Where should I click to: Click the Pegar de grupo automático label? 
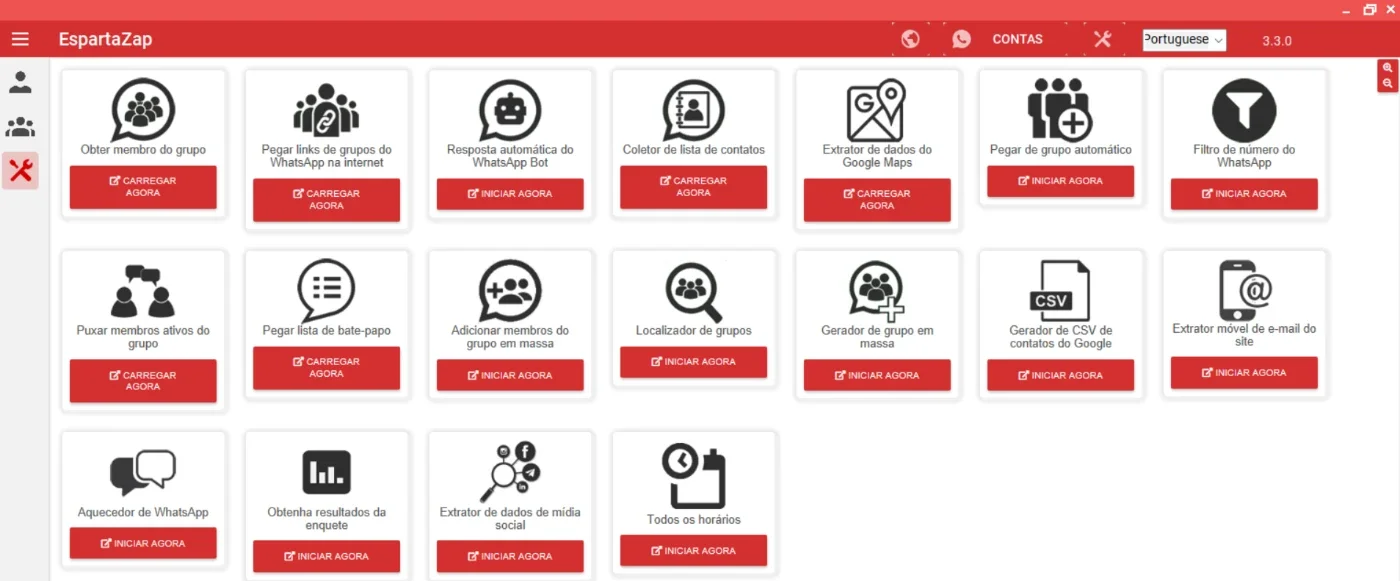pyautogui.click(x=1060, y=150)
